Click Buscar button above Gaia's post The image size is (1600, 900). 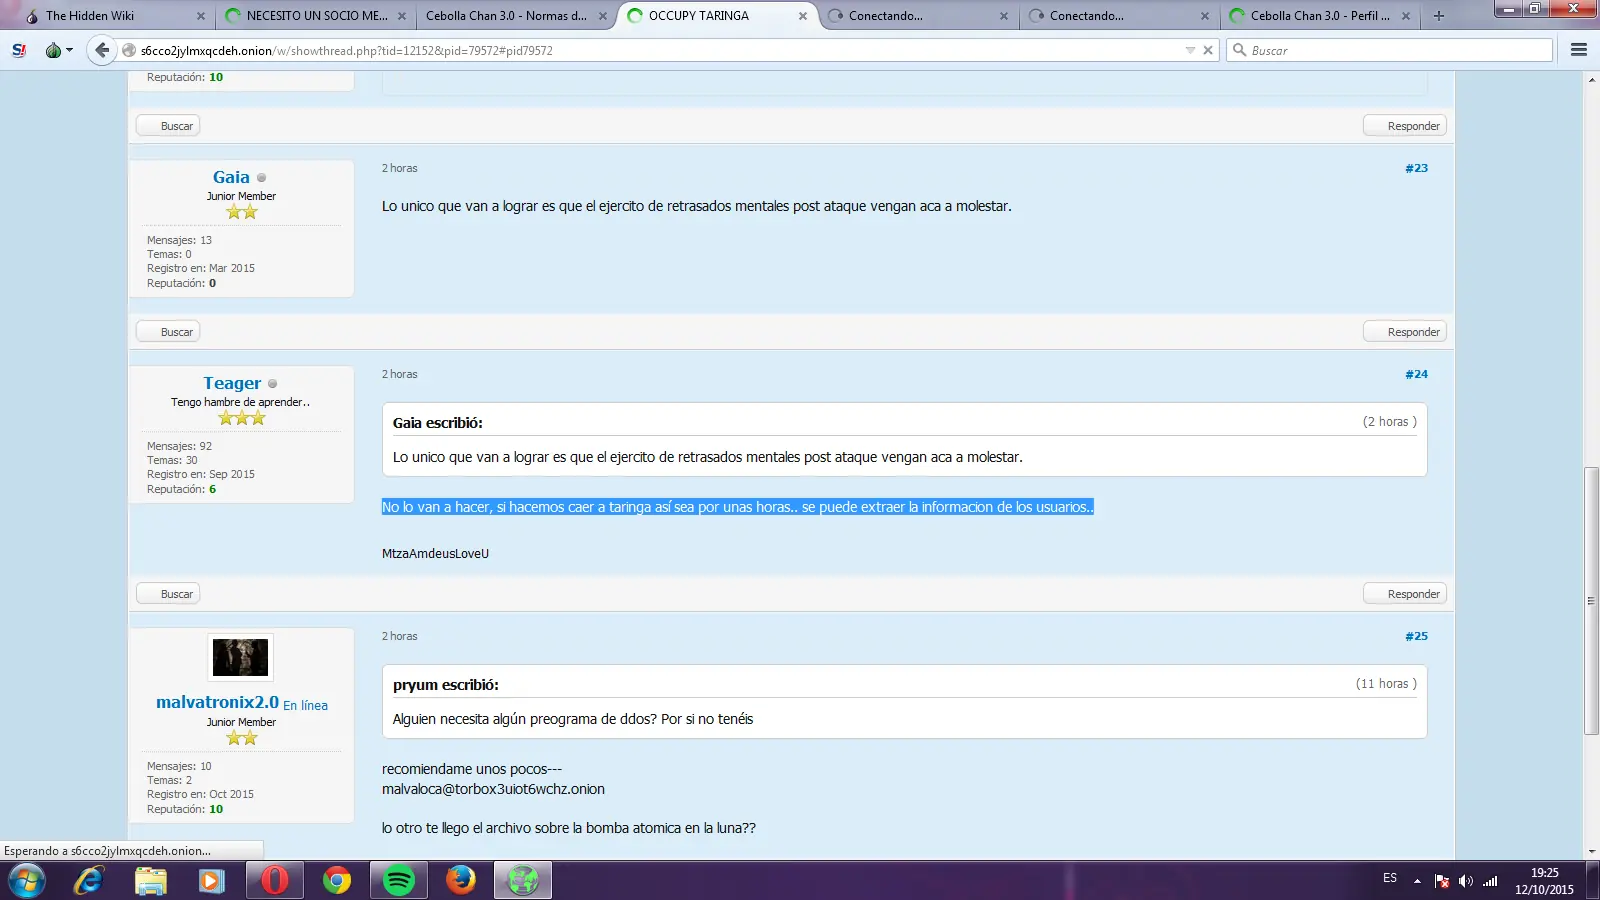pos(168,126)
